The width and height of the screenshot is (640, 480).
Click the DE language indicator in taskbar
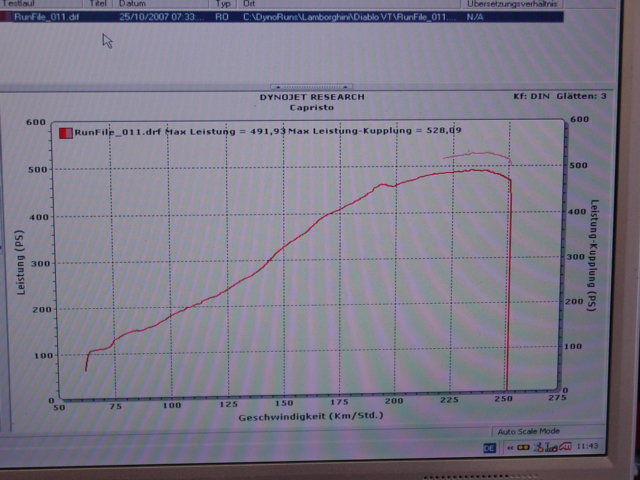coord(491,450)
